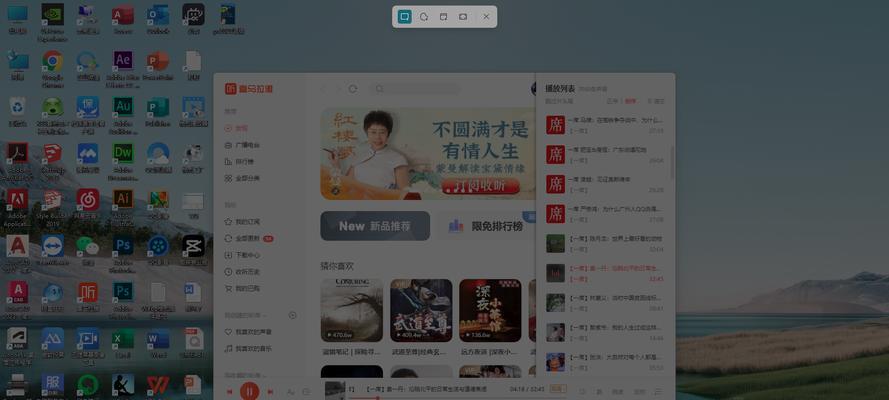The height and width of the screenshot is (400, 889).
Task: Open Microsoft Publisher desktop shortcut
Action: 158,112
